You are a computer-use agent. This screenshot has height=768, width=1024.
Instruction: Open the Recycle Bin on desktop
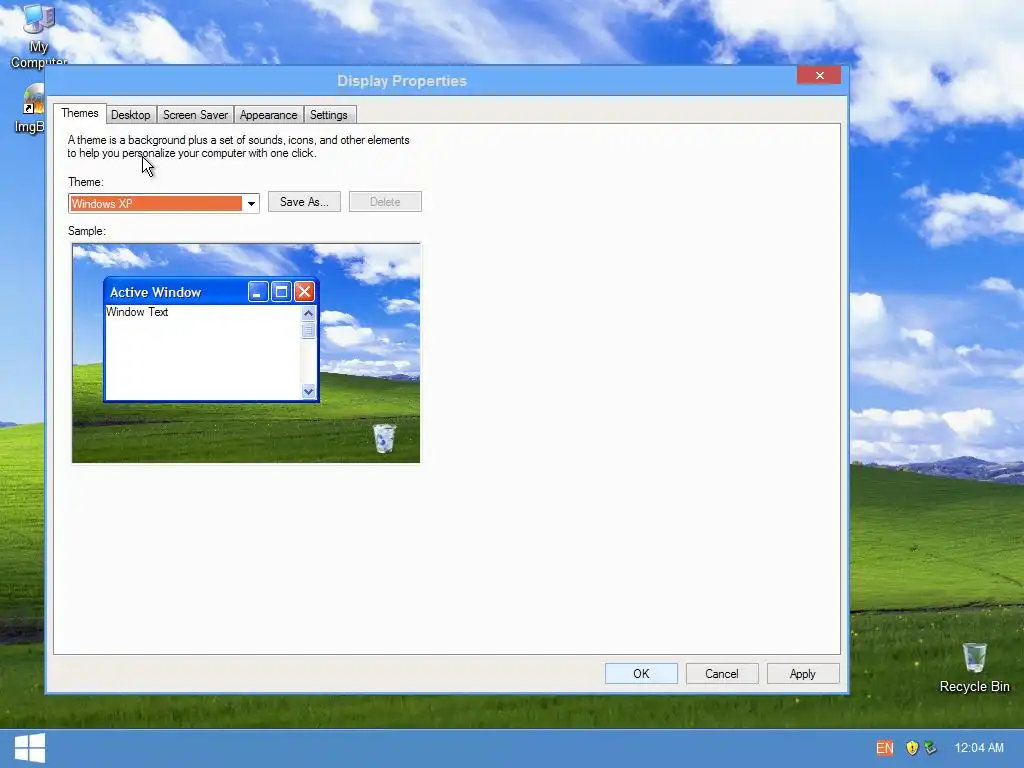click(974, 667)
